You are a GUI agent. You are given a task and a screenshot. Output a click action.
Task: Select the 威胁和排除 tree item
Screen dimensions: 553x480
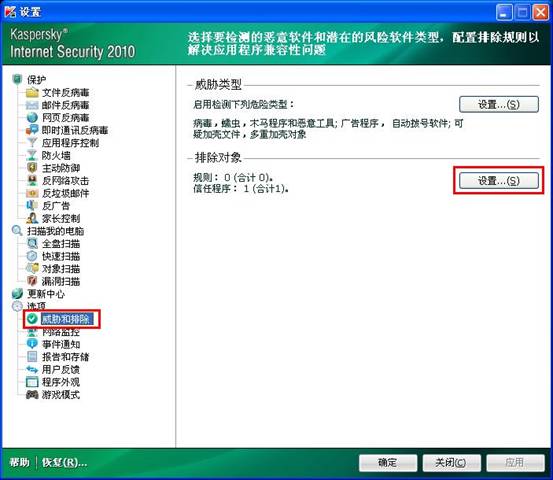click(65, 319)
